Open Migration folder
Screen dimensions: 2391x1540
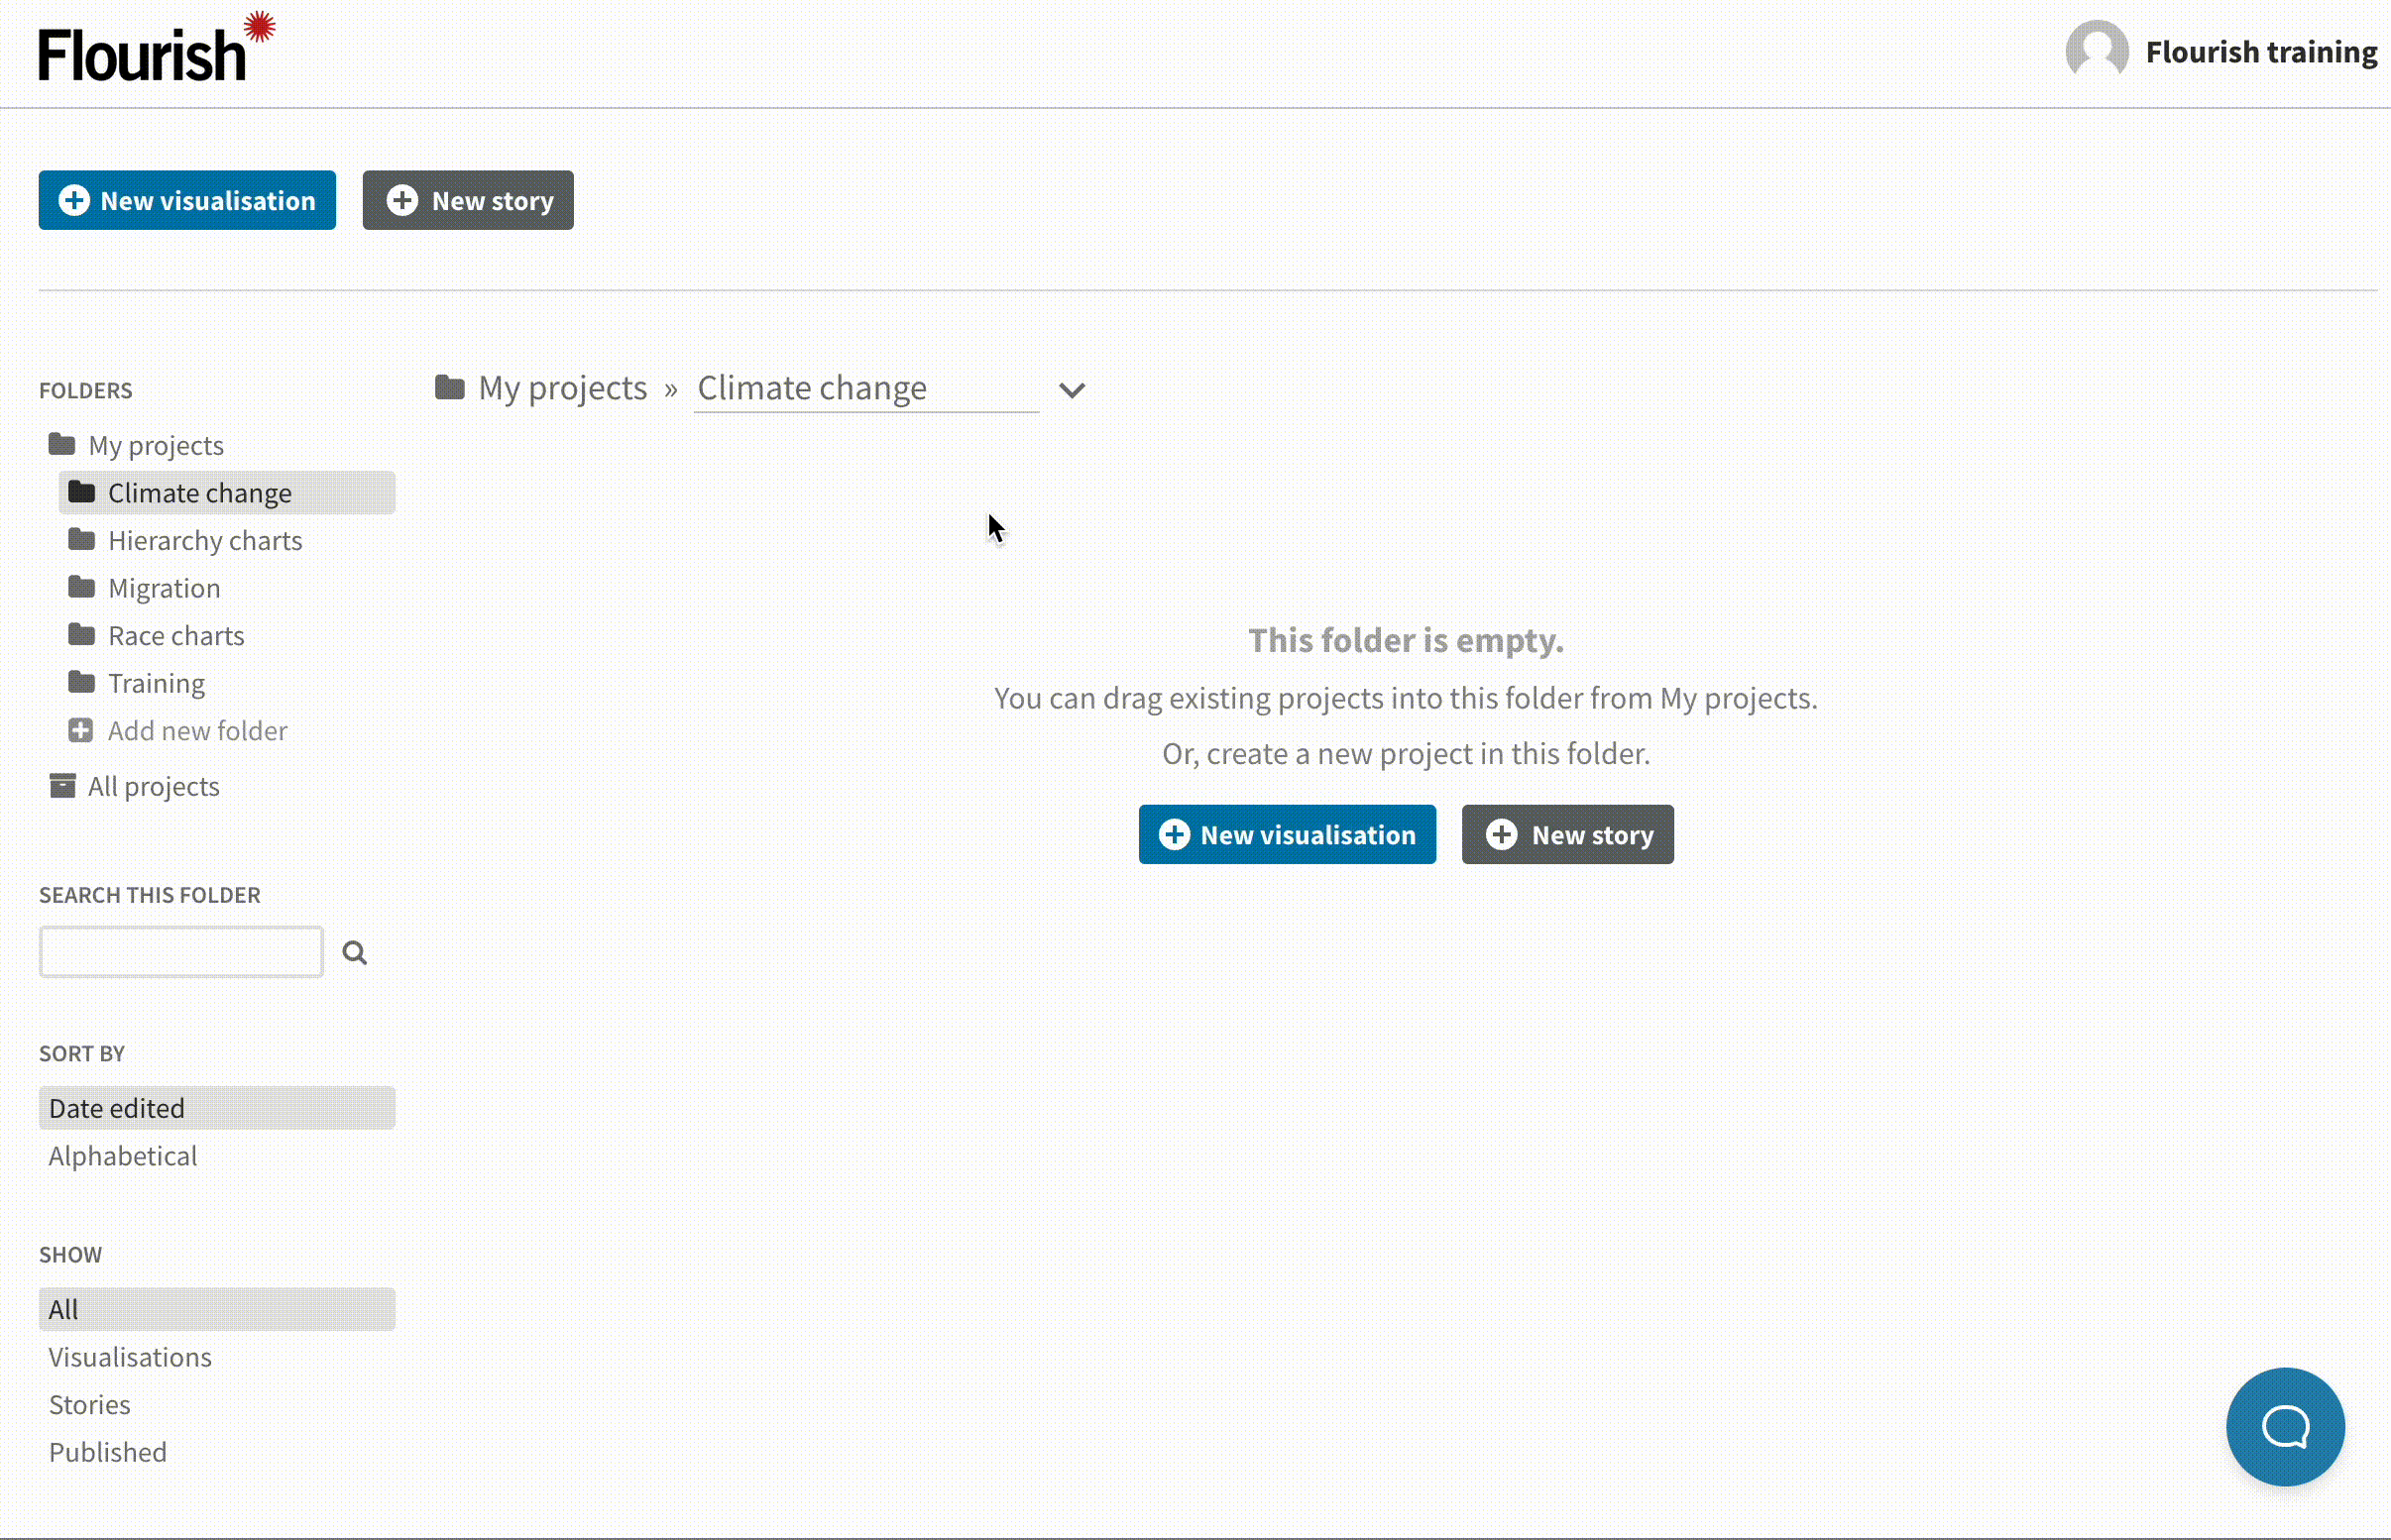coord(164,588)
